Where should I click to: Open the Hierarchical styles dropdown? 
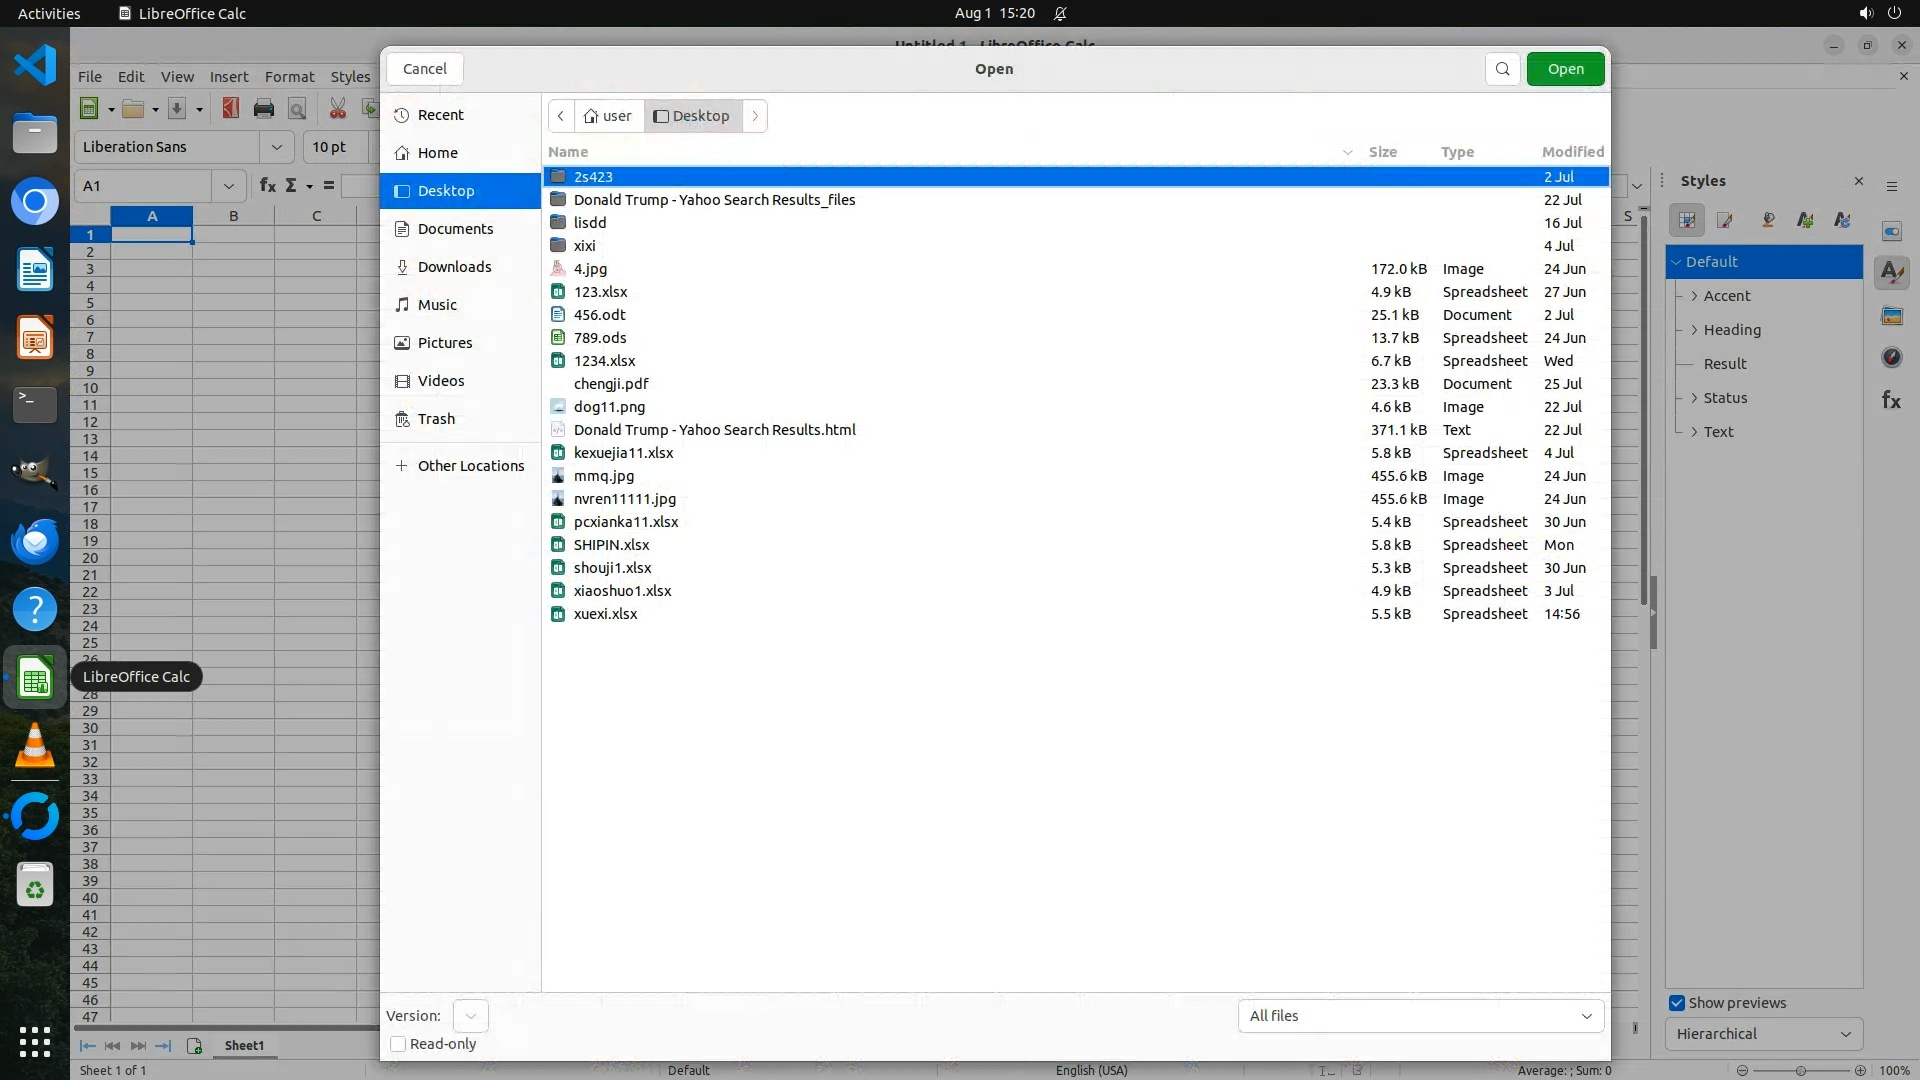[1763, 1034]
